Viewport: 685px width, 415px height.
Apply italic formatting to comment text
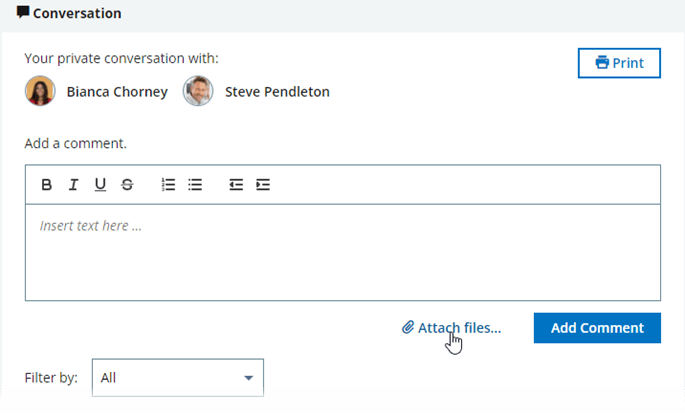coord(73,184)
